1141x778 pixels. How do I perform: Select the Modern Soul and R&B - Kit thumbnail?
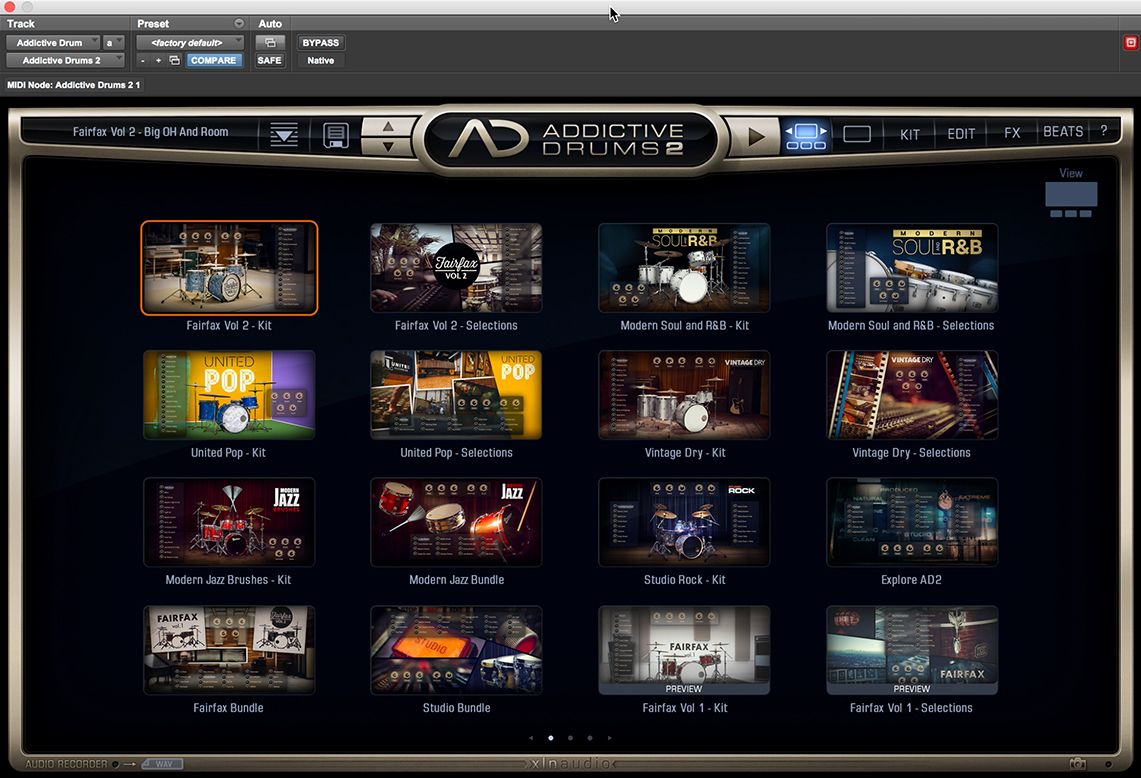[684, 268]
